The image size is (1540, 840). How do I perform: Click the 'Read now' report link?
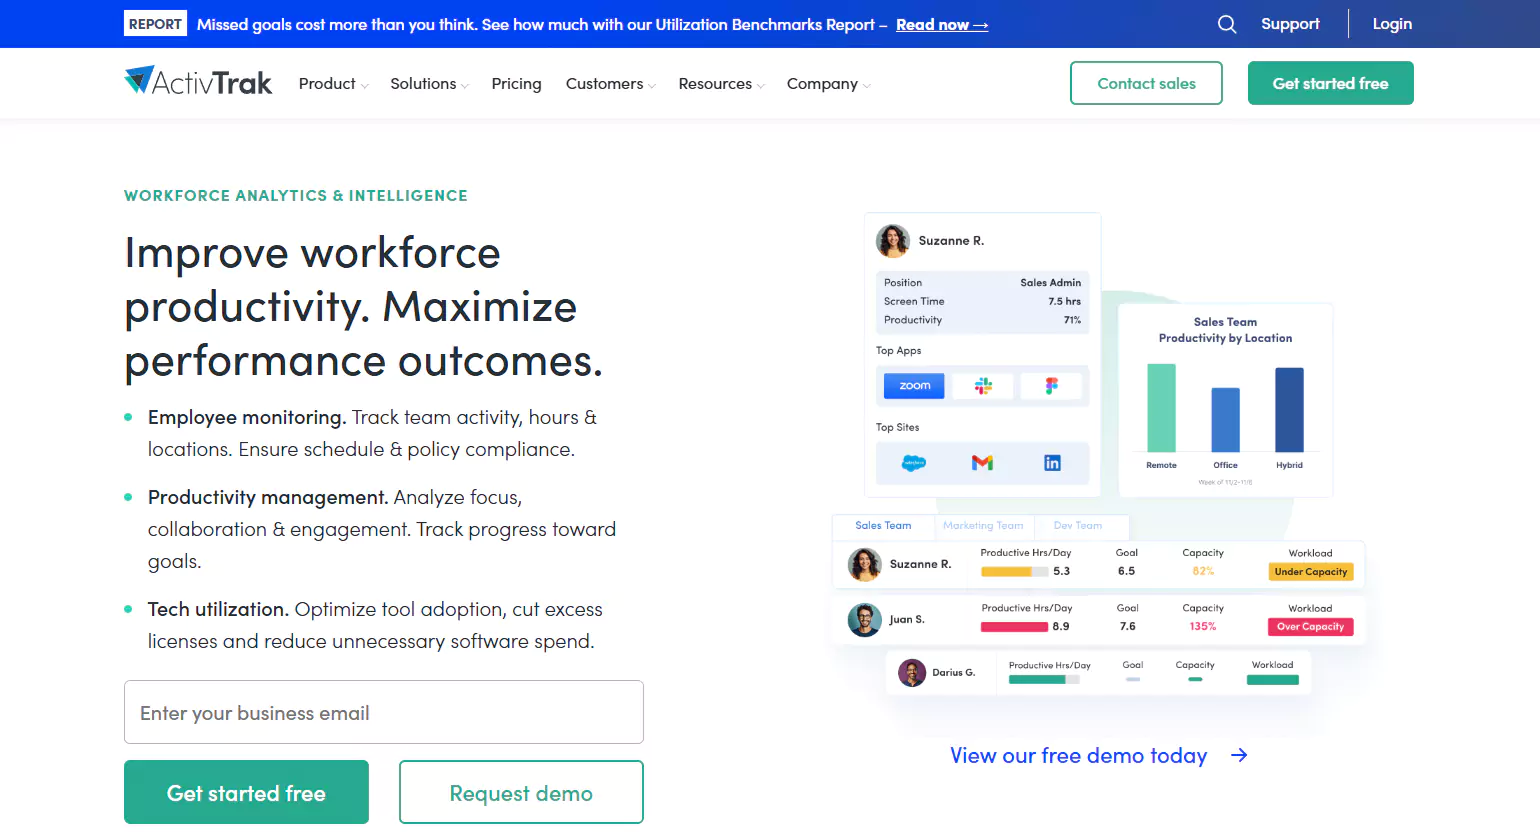pos(941,24)
